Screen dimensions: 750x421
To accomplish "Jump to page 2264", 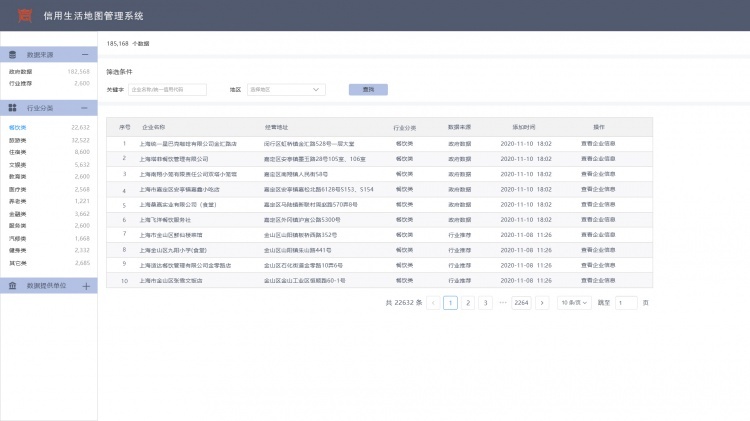I will (520, 302).
